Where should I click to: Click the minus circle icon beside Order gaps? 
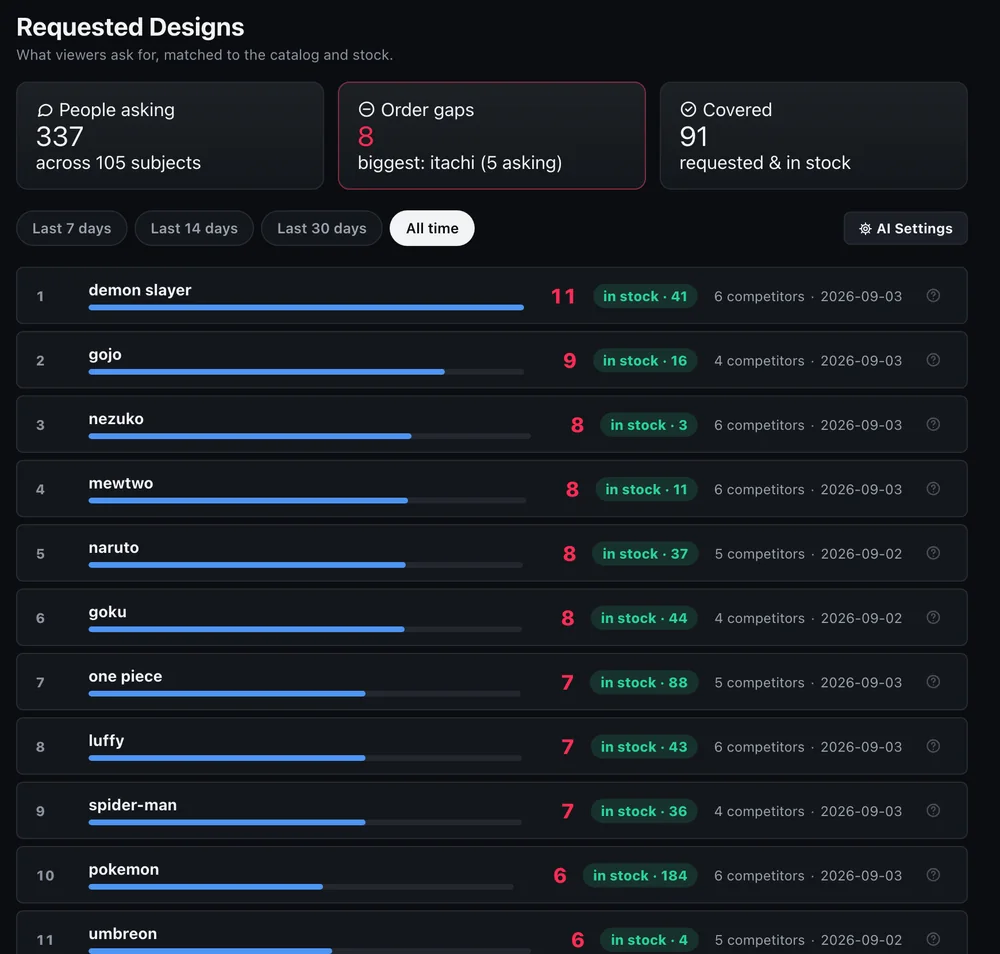tap(366, 109)
